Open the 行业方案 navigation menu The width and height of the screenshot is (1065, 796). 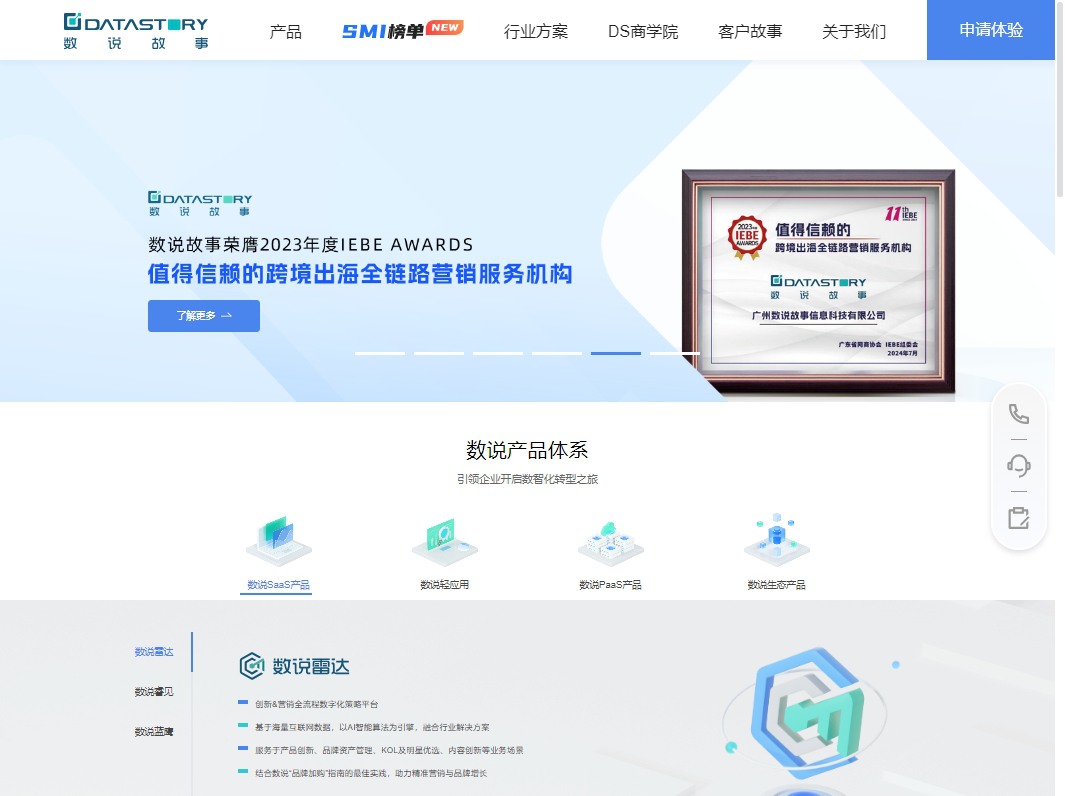point(536,31)
